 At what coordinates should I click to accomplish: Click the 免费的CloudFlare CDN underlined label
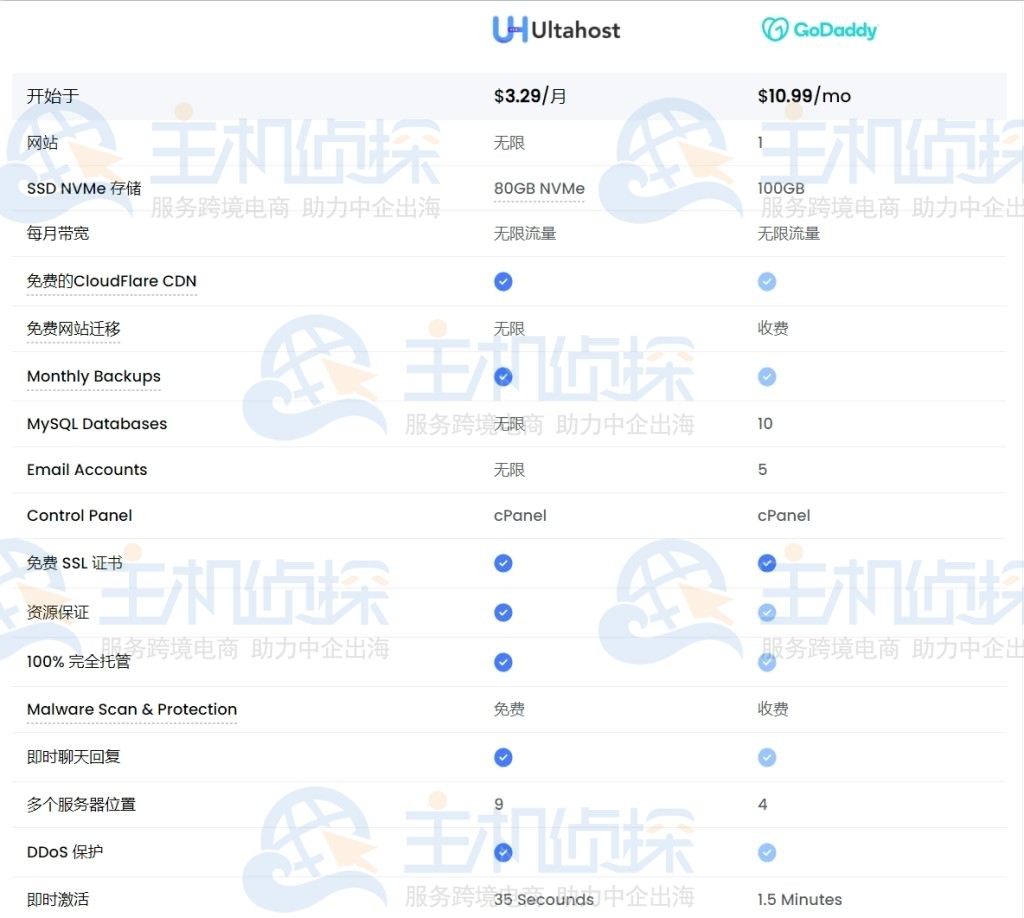111,281
